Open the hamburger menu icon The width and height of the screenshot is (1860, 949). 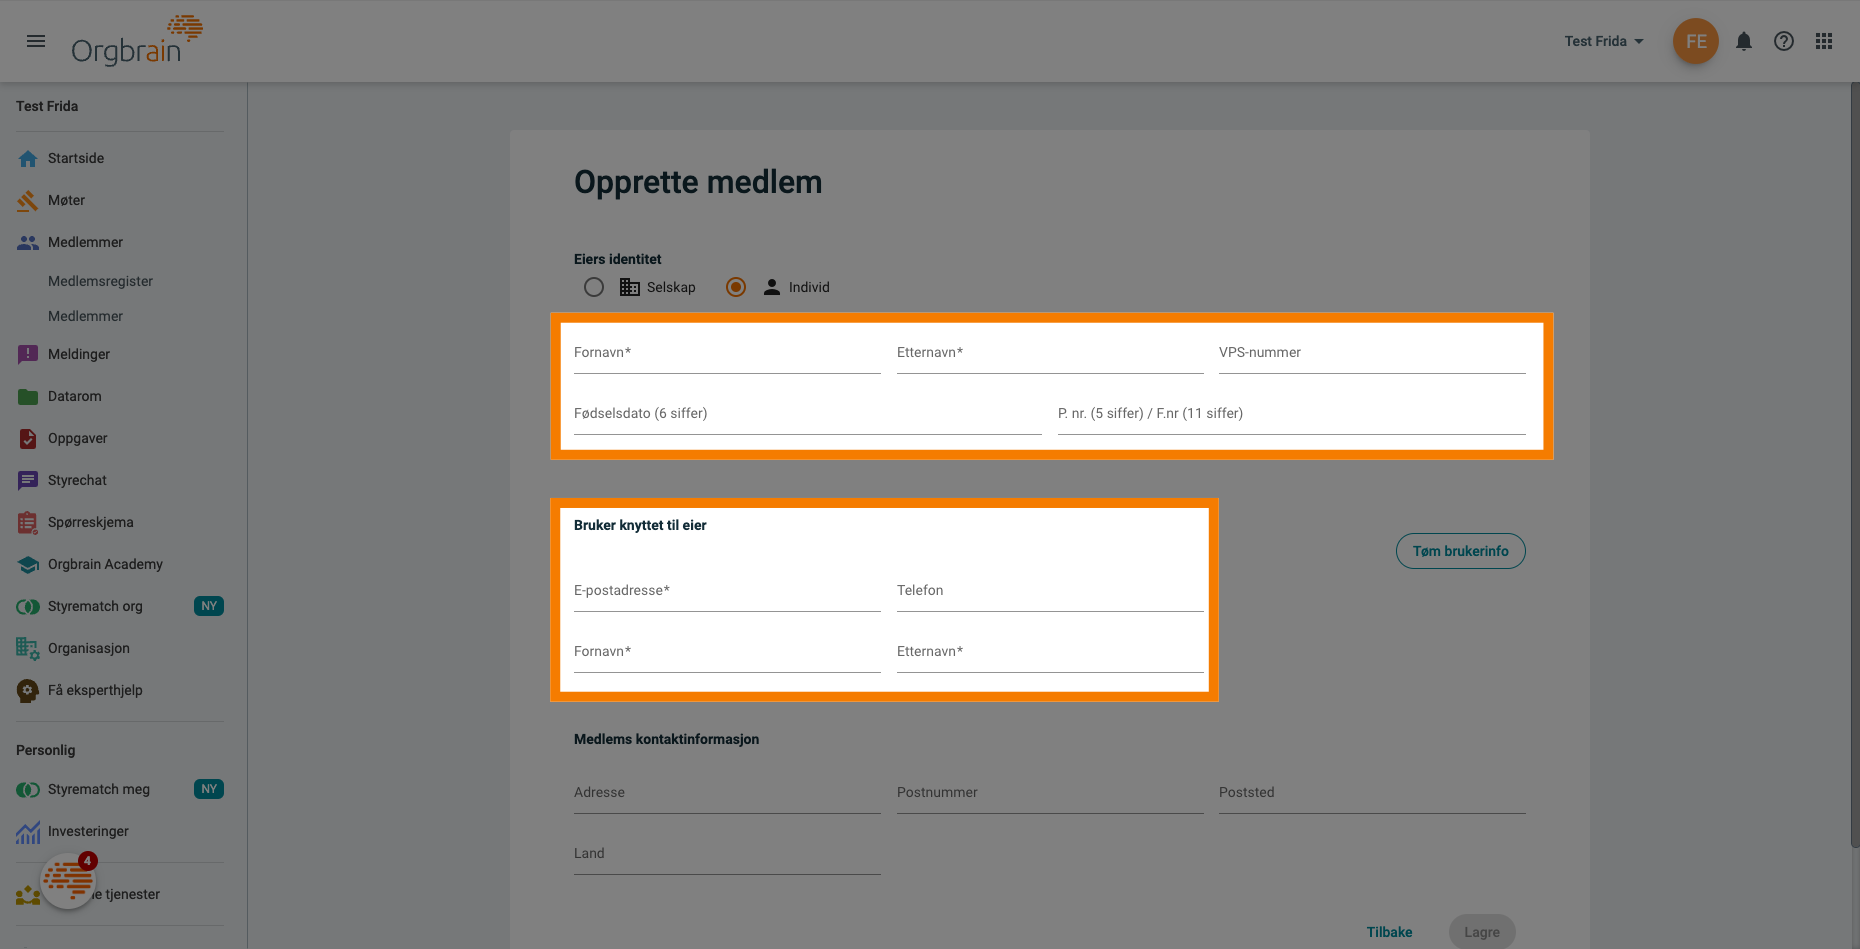coord(36,41)
